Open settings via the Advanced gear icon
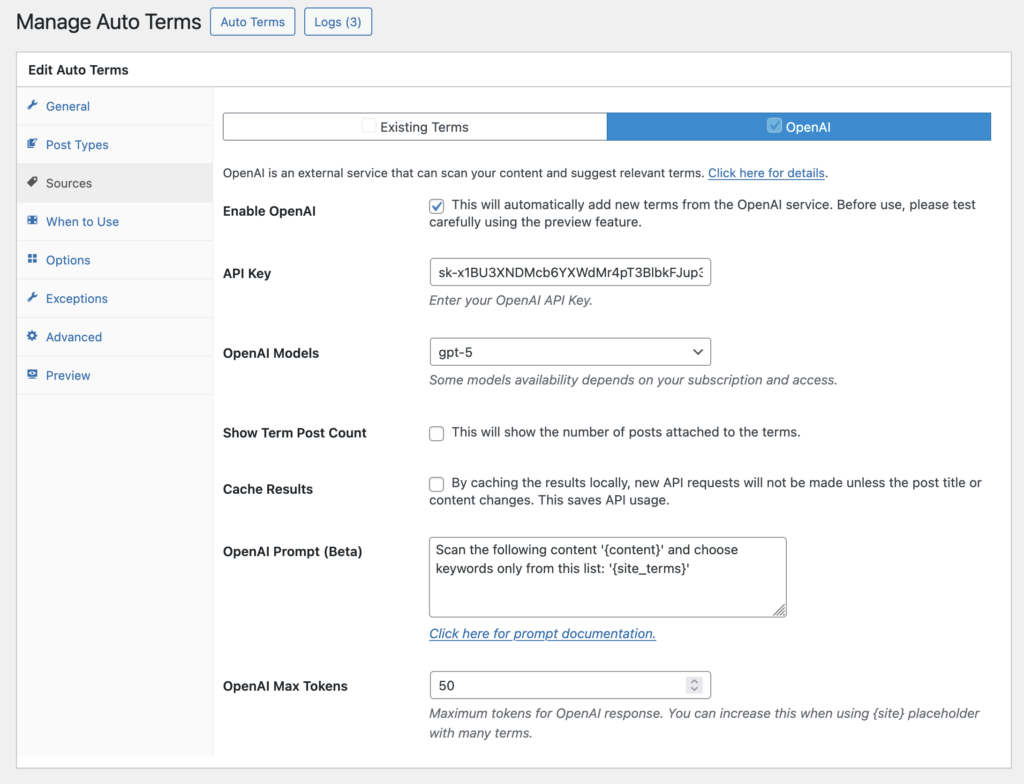Screen dimensions: 1024x784 tap(33, 337)
